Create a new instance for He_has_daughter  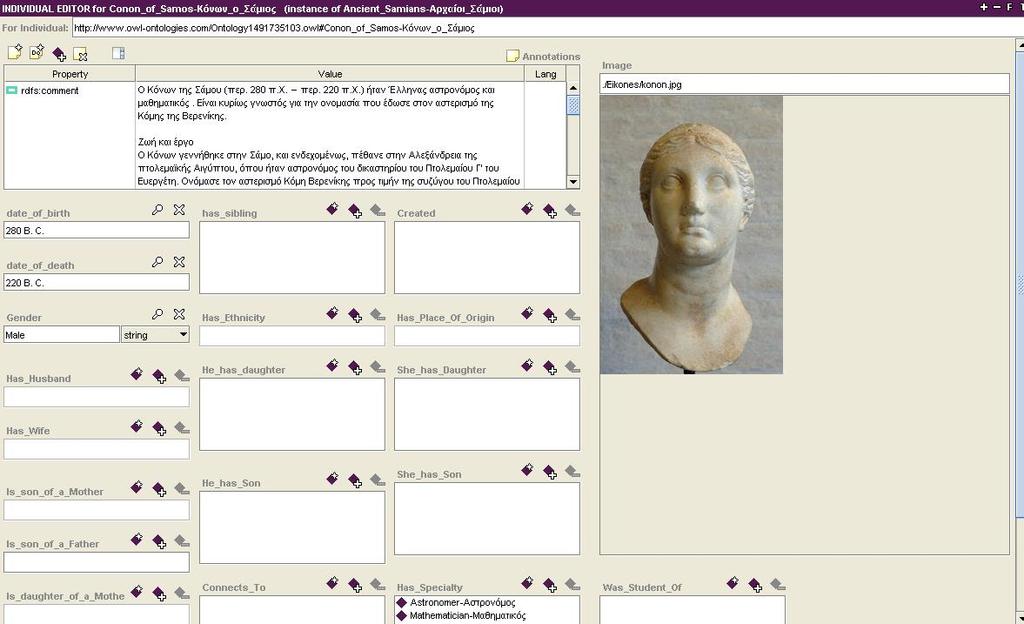[x=332, y=366]
